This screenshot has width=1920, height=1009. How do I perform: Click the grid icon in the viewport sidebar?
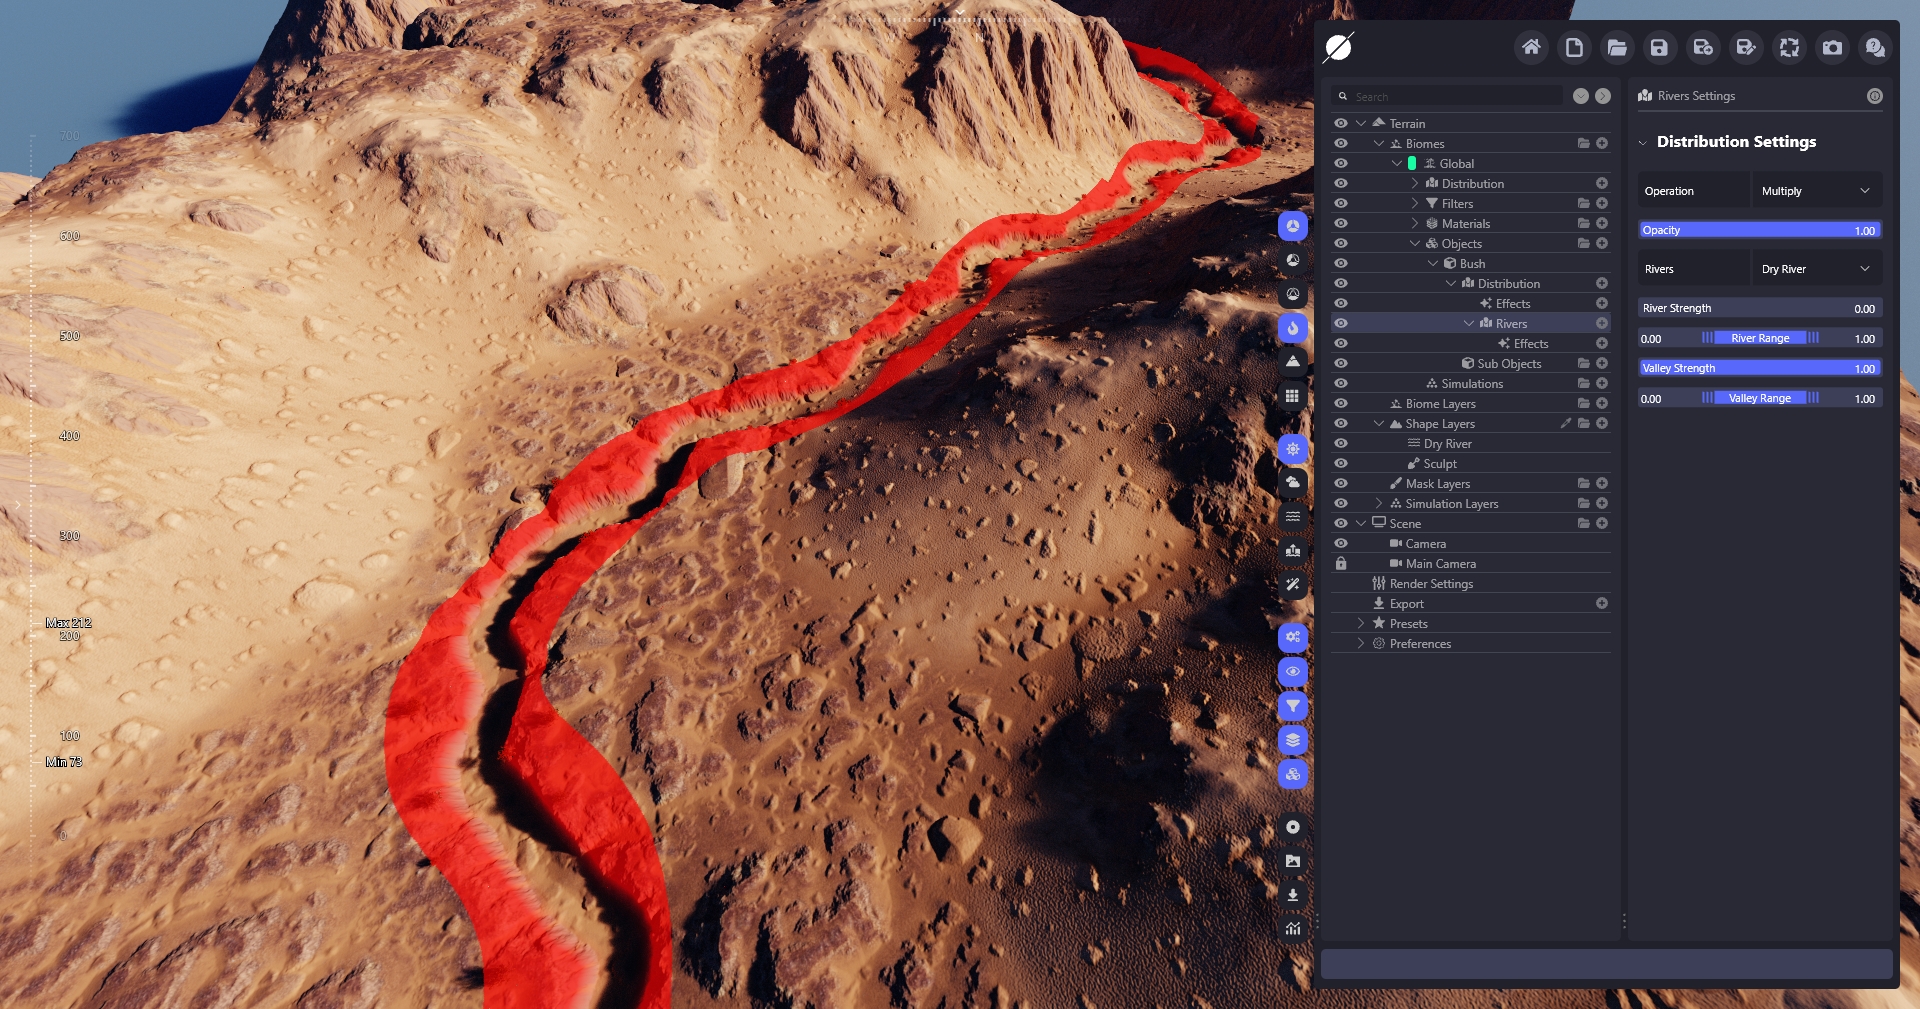coord(1293,396)
